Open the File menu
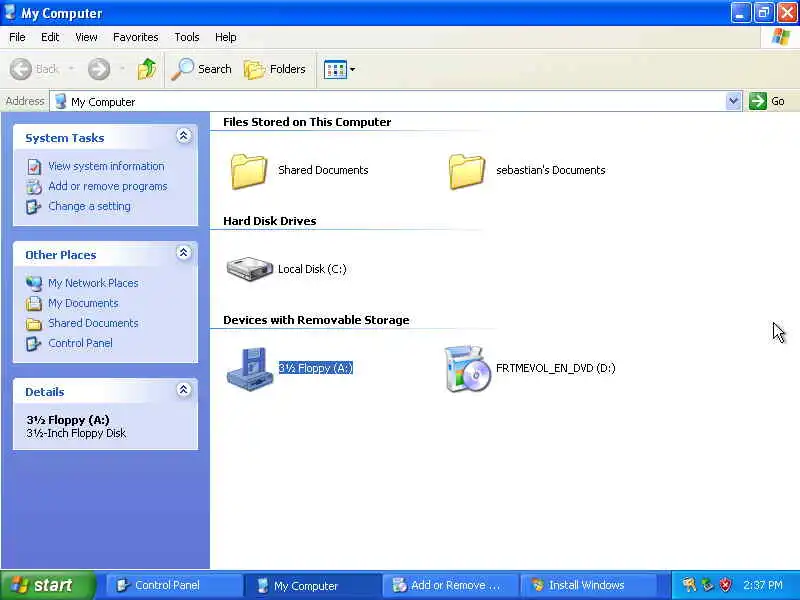Screen dimensions: 800x600 [x=17, y=37]
